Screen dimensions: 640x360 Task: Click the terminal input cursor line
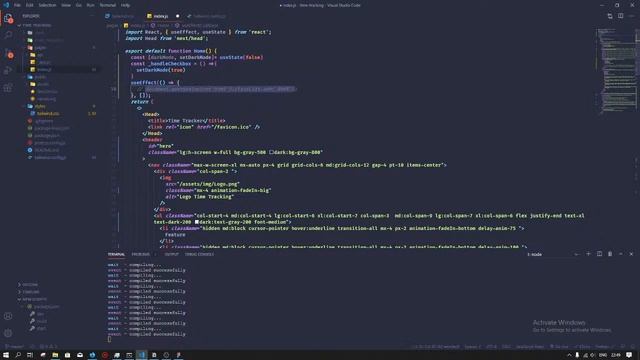109,339
